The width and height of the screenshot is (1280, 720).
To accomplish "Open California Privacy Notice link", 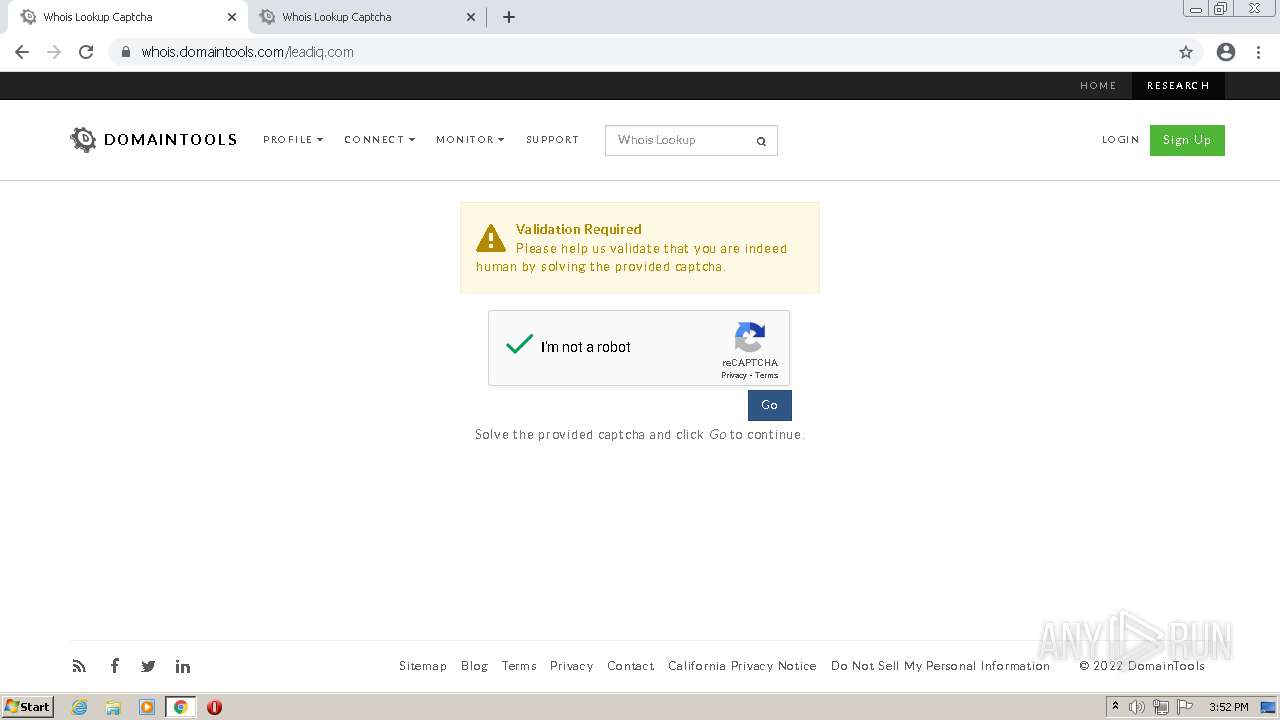I will 742,666.
